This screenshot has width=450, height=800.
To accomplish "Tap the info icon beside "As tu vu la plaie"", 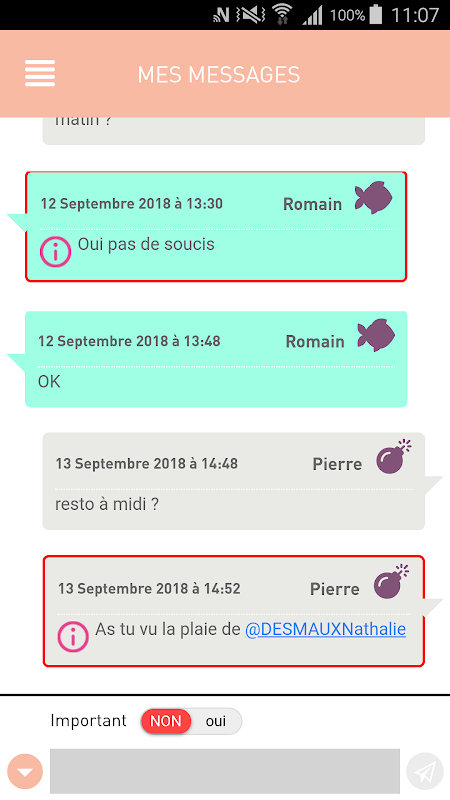I will coord(73,637).
